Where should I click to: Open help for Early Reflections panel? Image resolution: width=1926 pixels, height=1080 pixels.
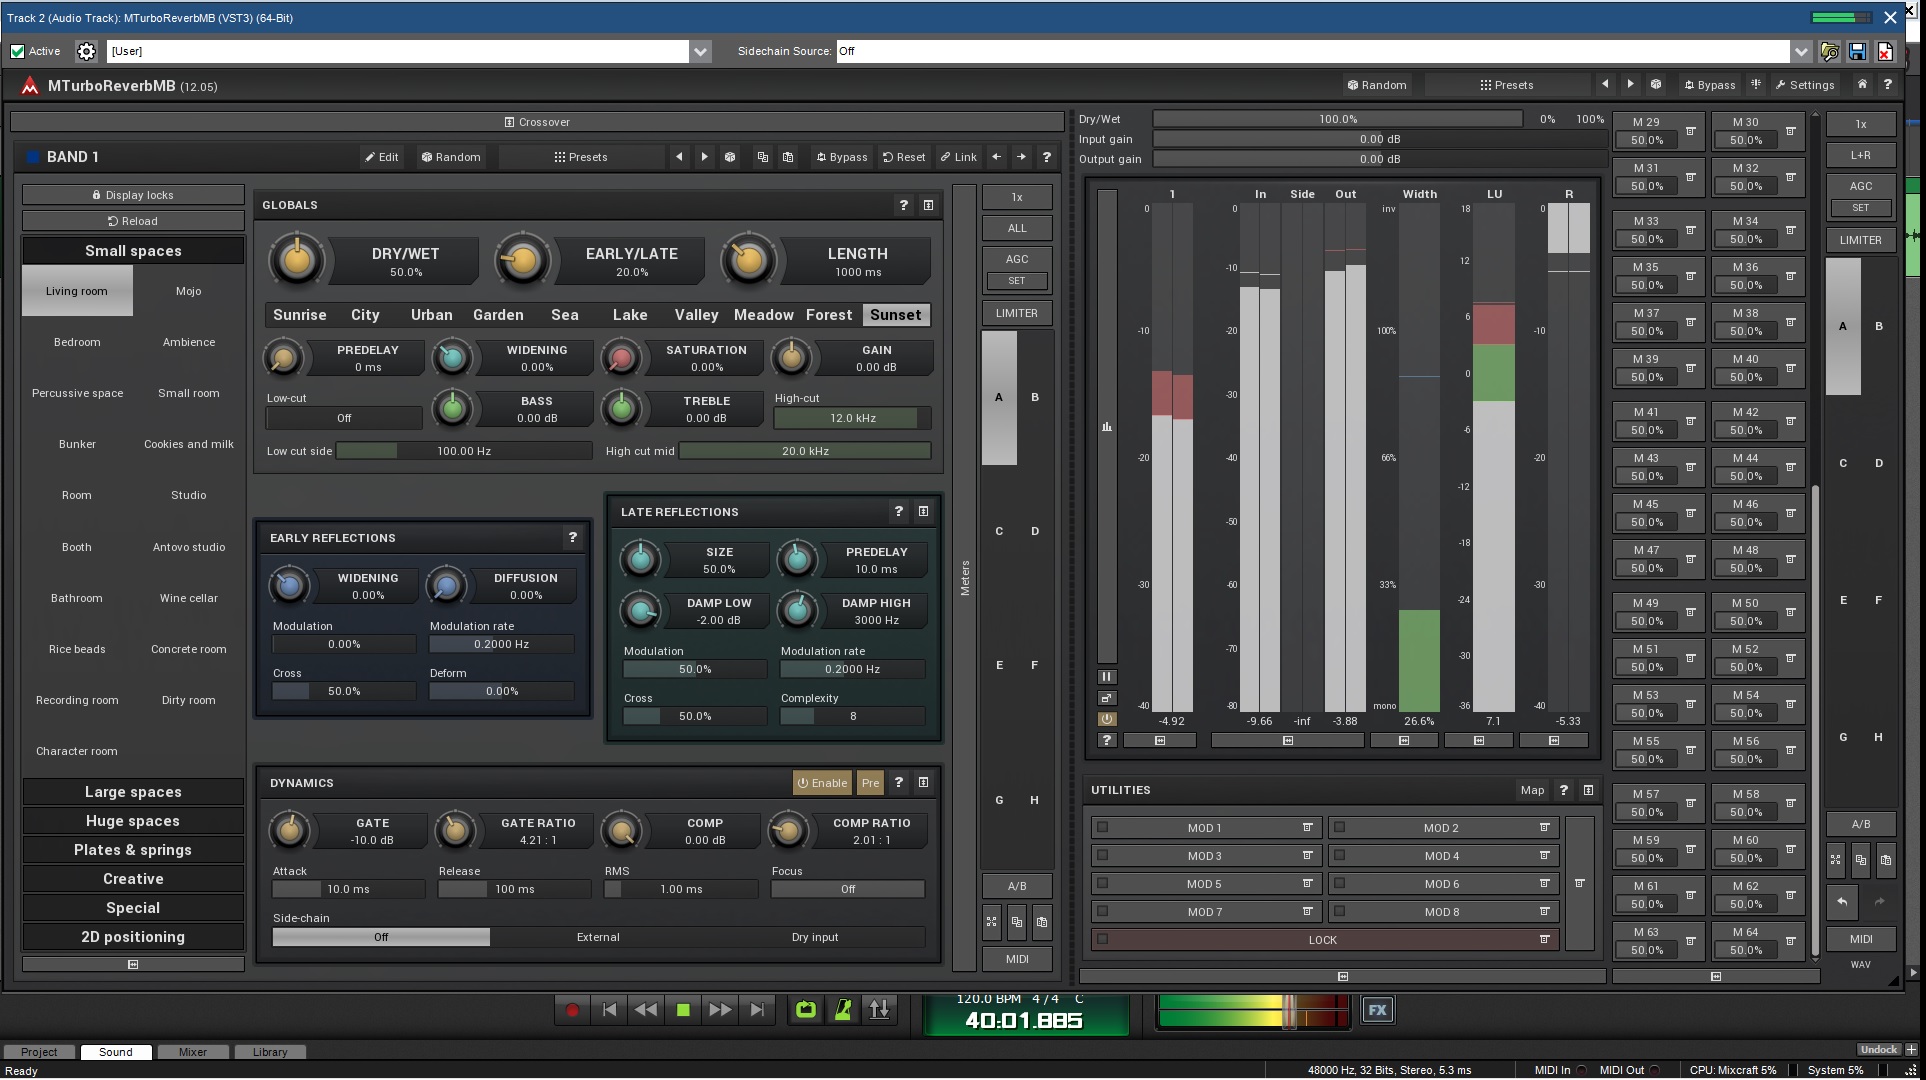(x=573, y=538)
